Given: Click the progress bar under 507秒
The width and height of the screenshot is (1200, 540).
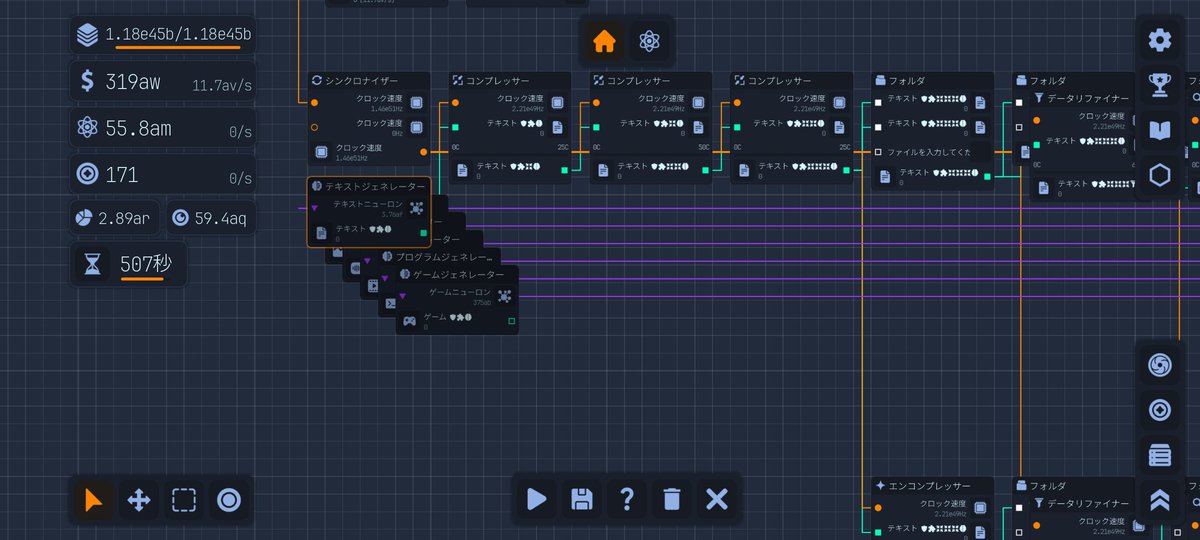Looking at the screenshot, I should 142,278.
